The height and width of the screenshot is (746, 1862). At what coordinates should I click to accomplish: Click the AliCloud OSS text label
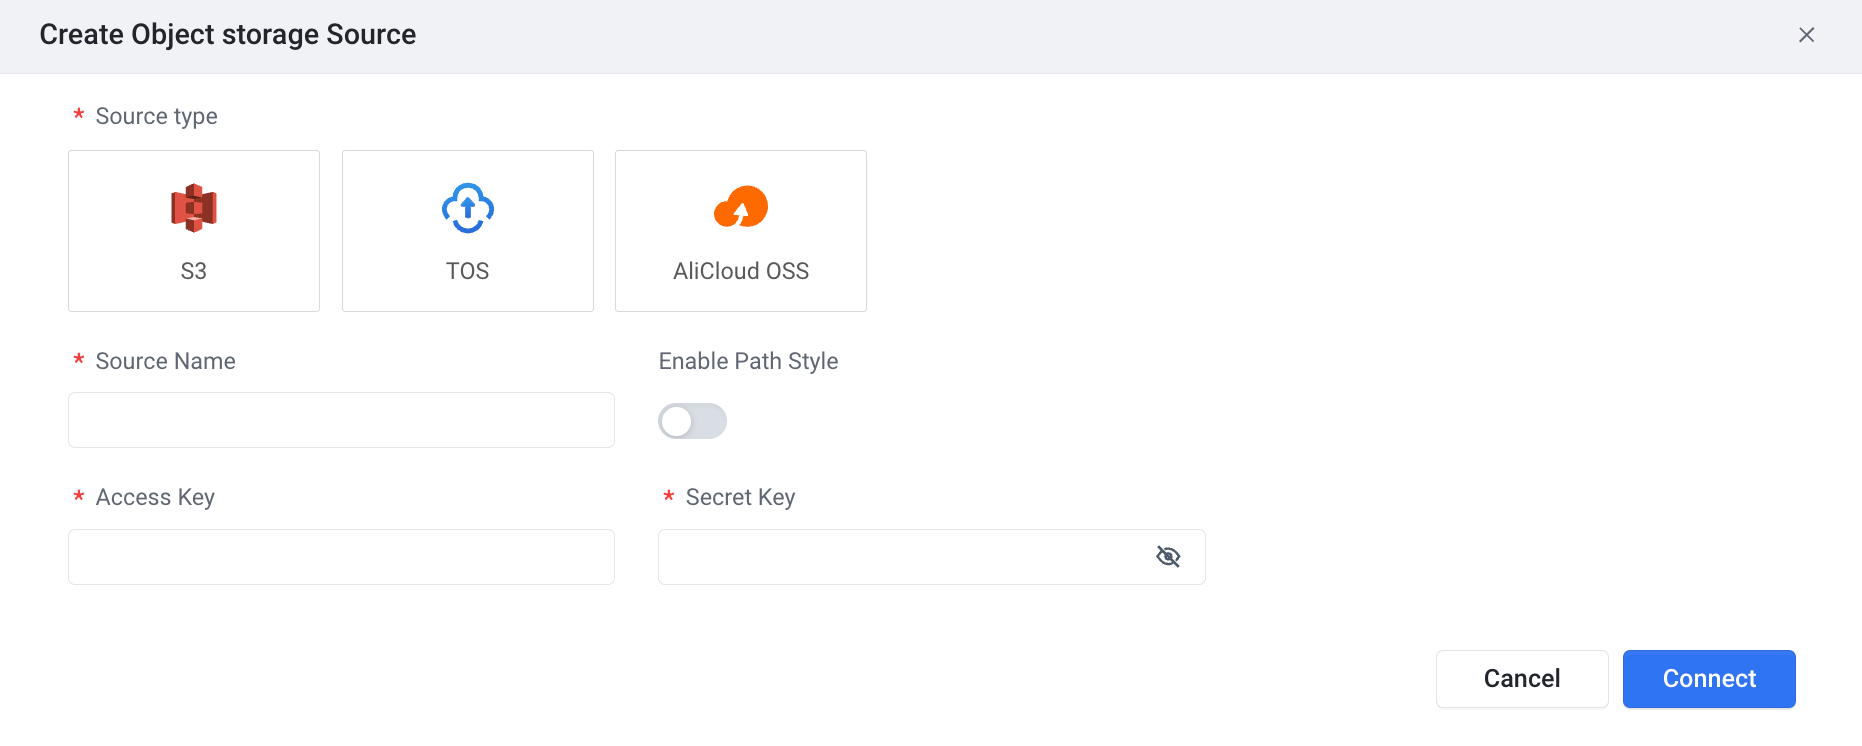tap(741, 271)
